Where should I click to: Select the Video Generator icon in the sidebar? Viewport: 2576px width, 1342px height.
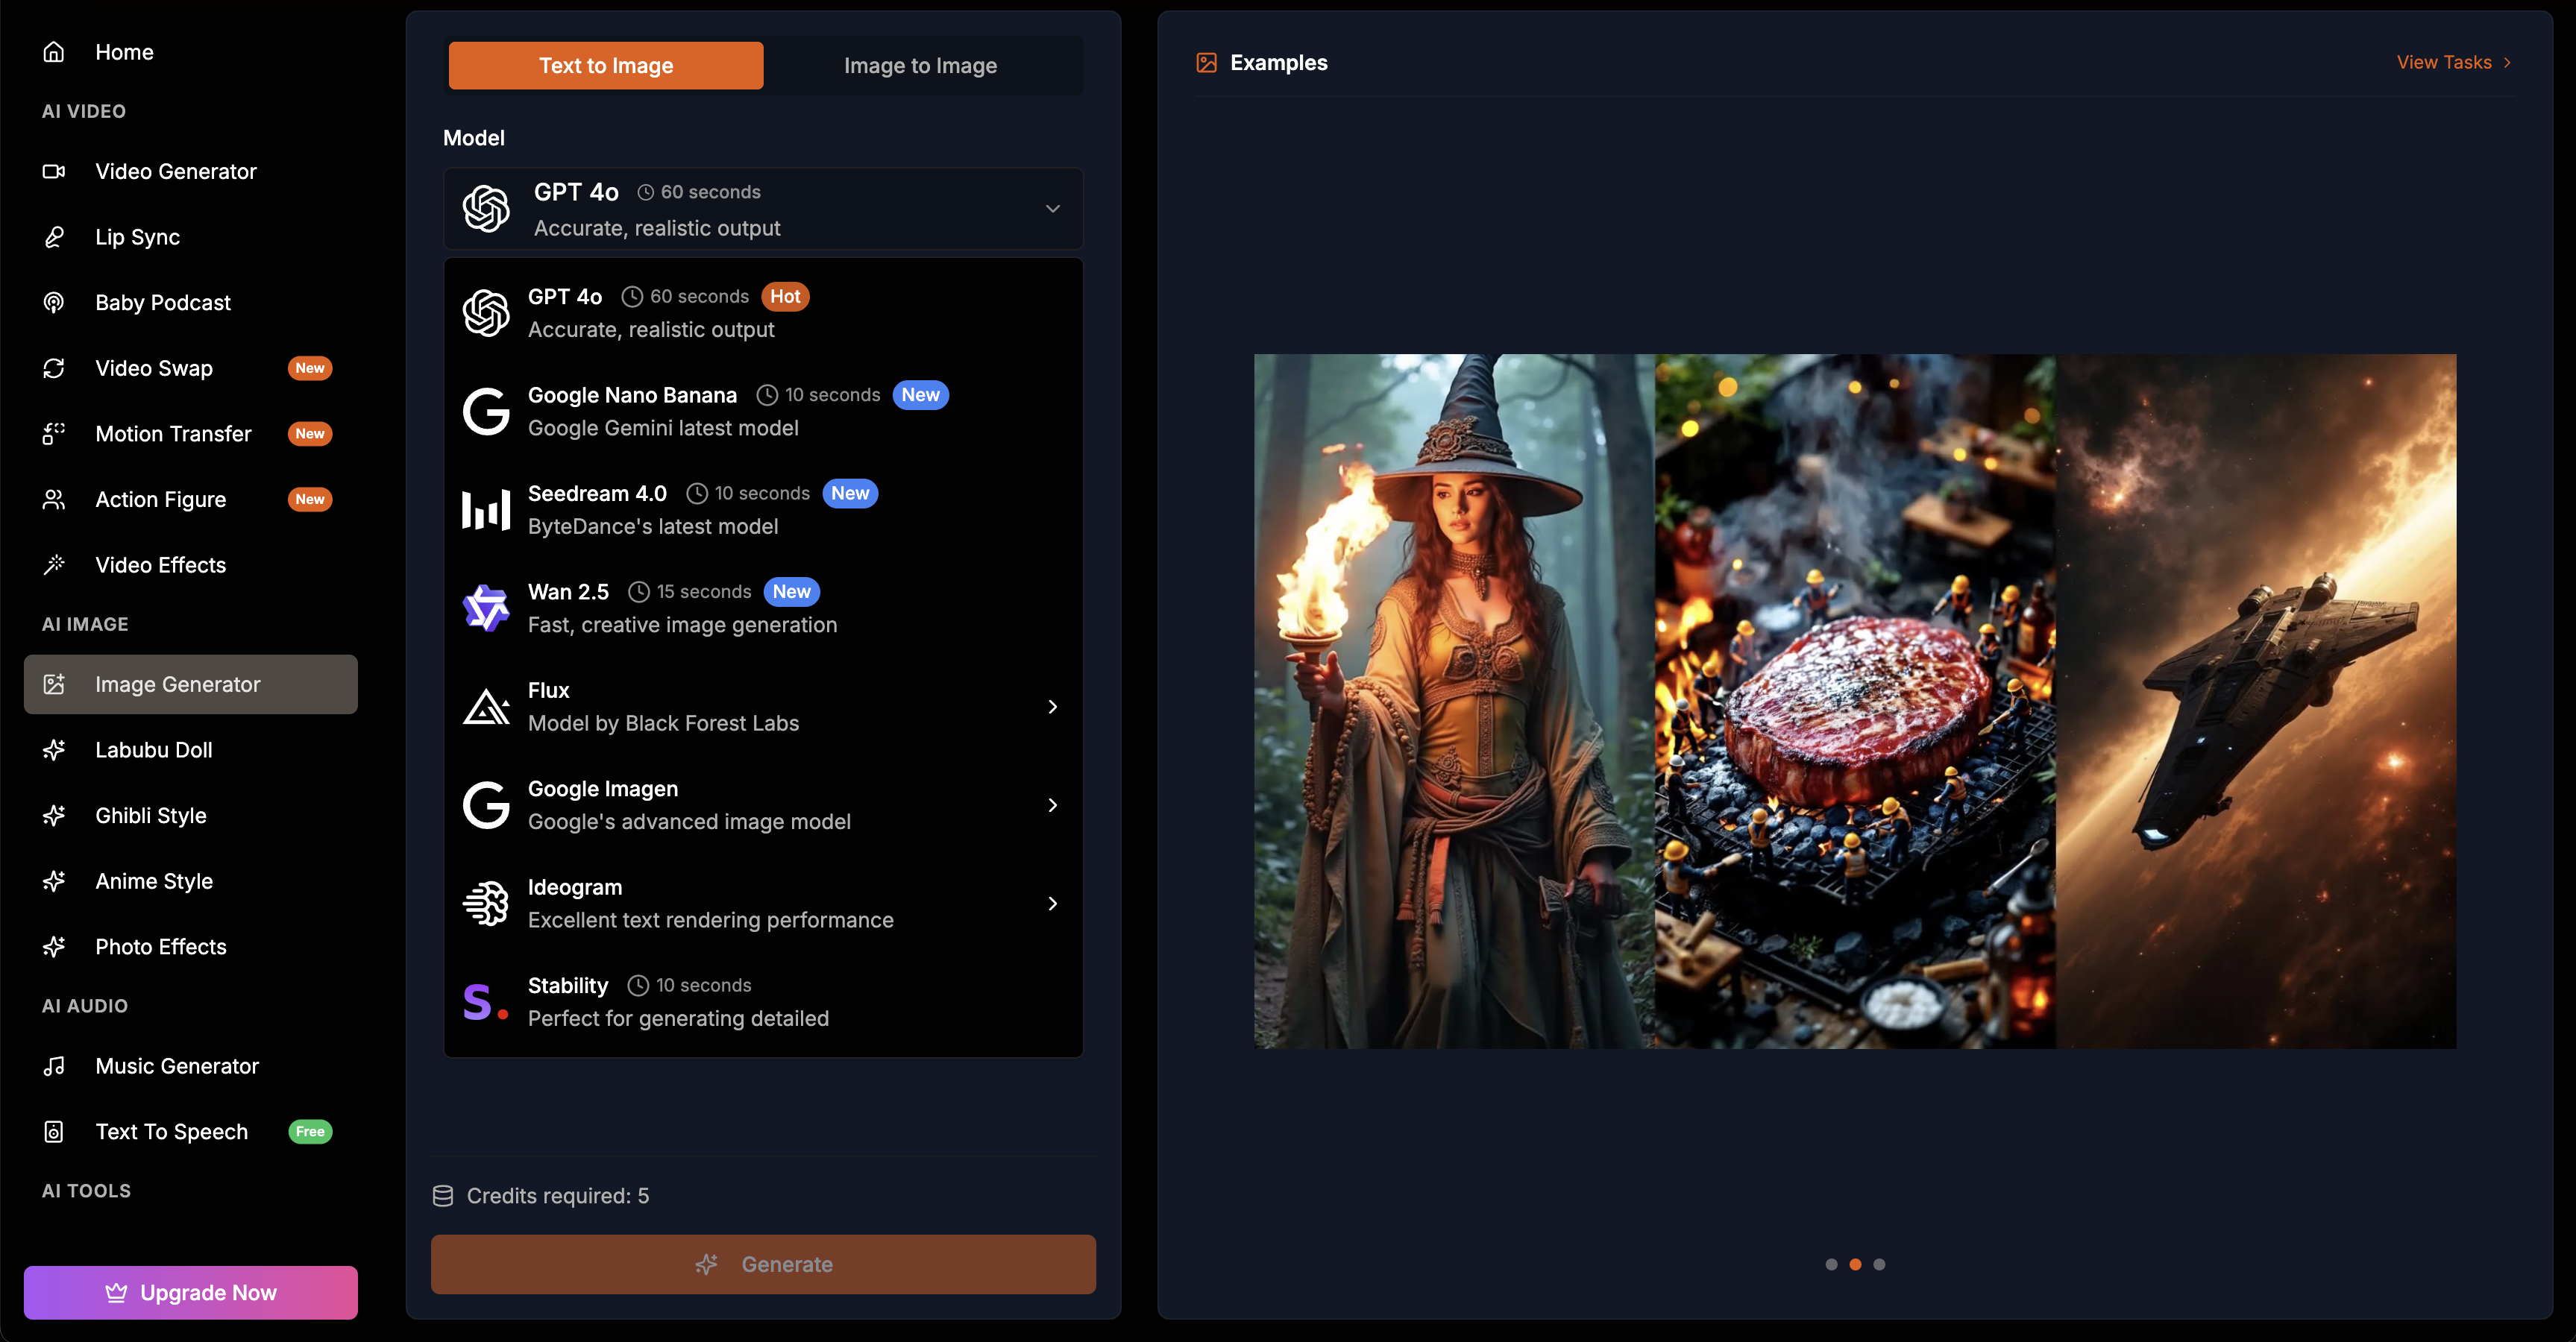coord(53,171)
